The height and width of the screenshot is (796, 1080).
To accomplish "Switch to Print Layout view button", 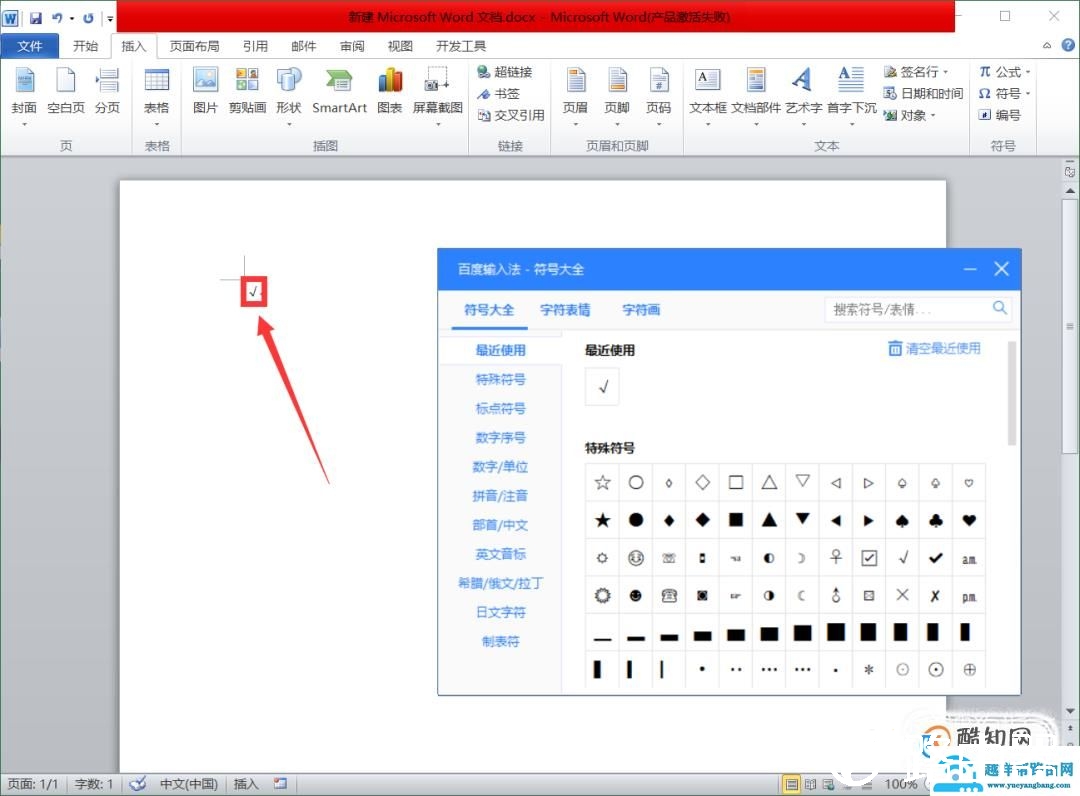I will pyautogui.click(x=792, y=784).
